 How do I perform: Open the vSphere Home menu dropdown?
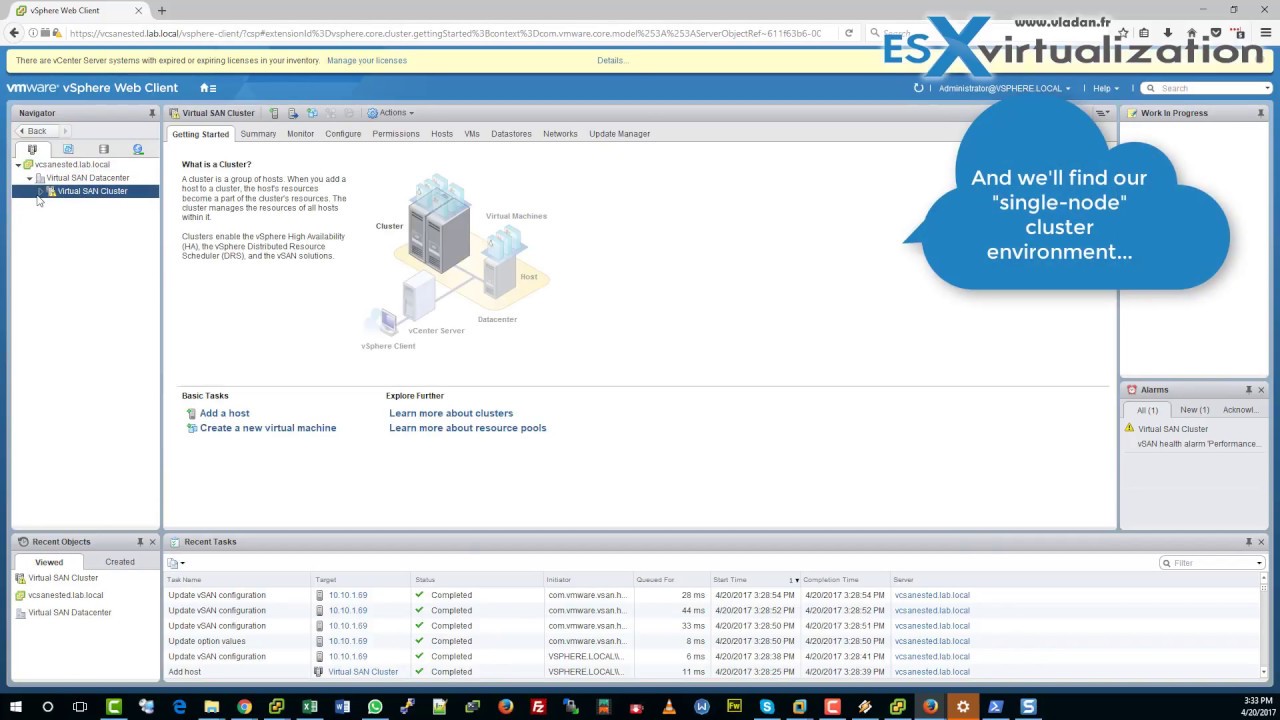(x=208, y=88)
